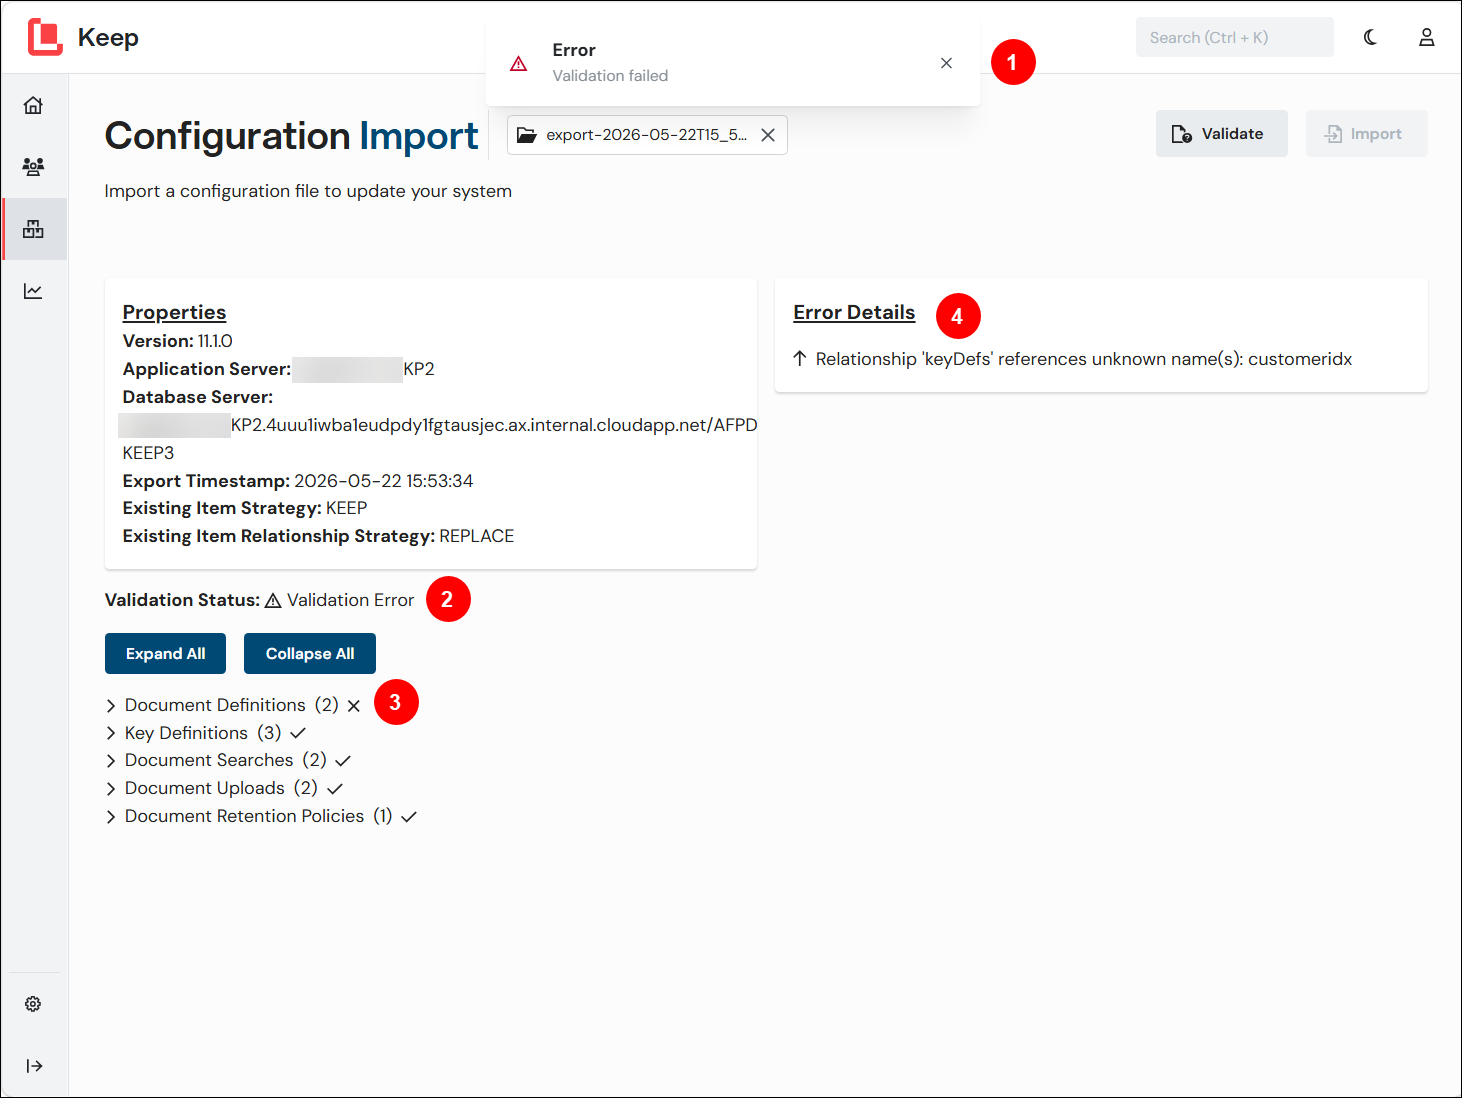Click the Validation Error warning triangle icon

pyautogui.click(x=273, y=600)
